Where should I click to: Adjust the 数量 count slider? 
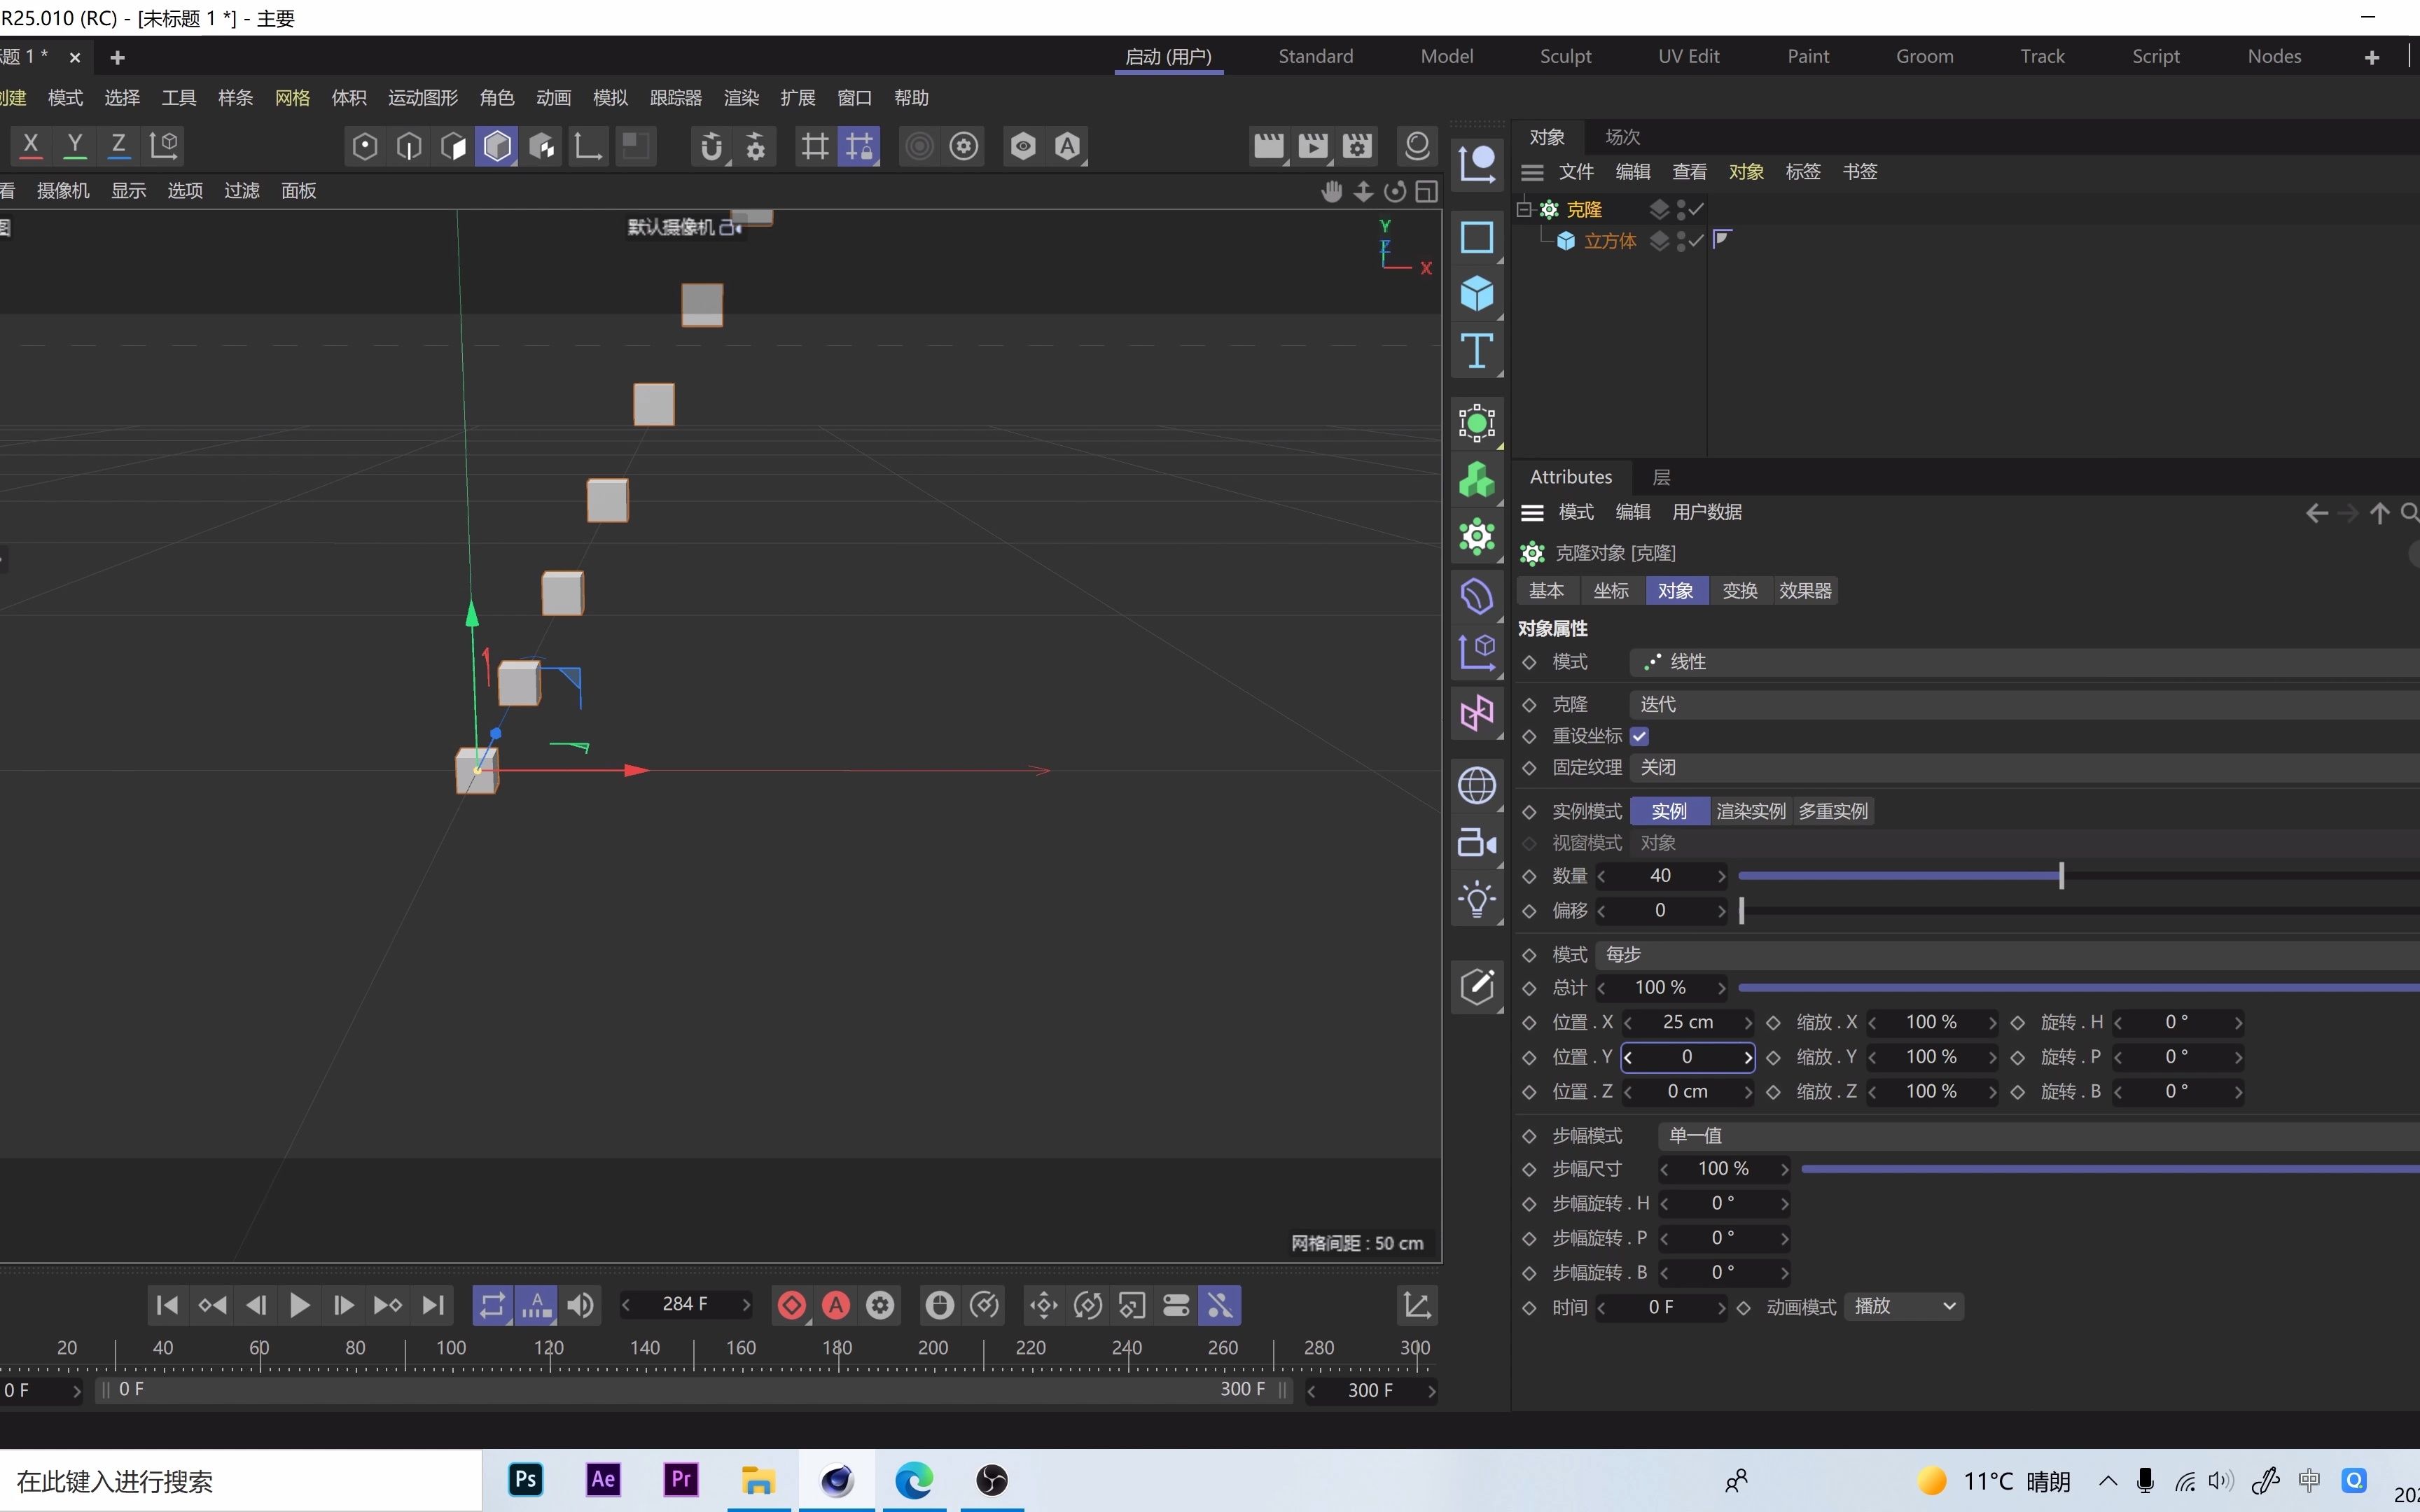click(x=2061, y=876)
